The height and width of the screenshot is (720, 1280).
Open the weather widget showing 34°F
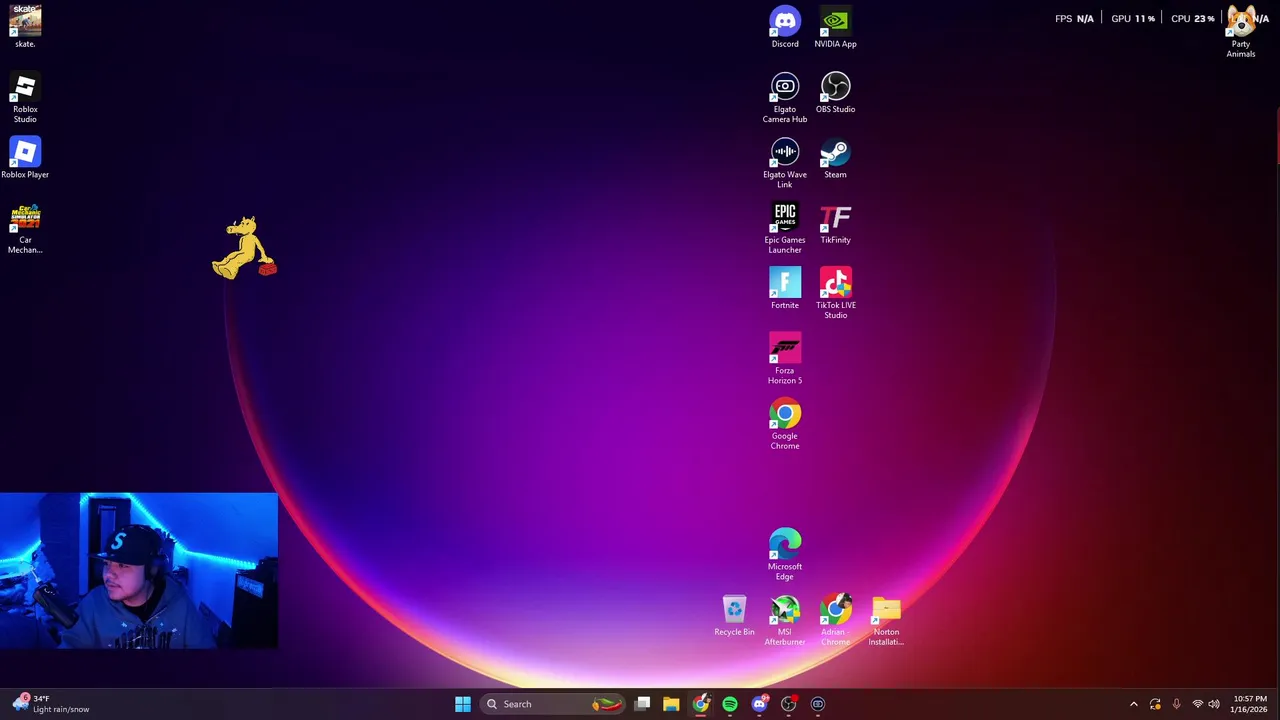52,704
